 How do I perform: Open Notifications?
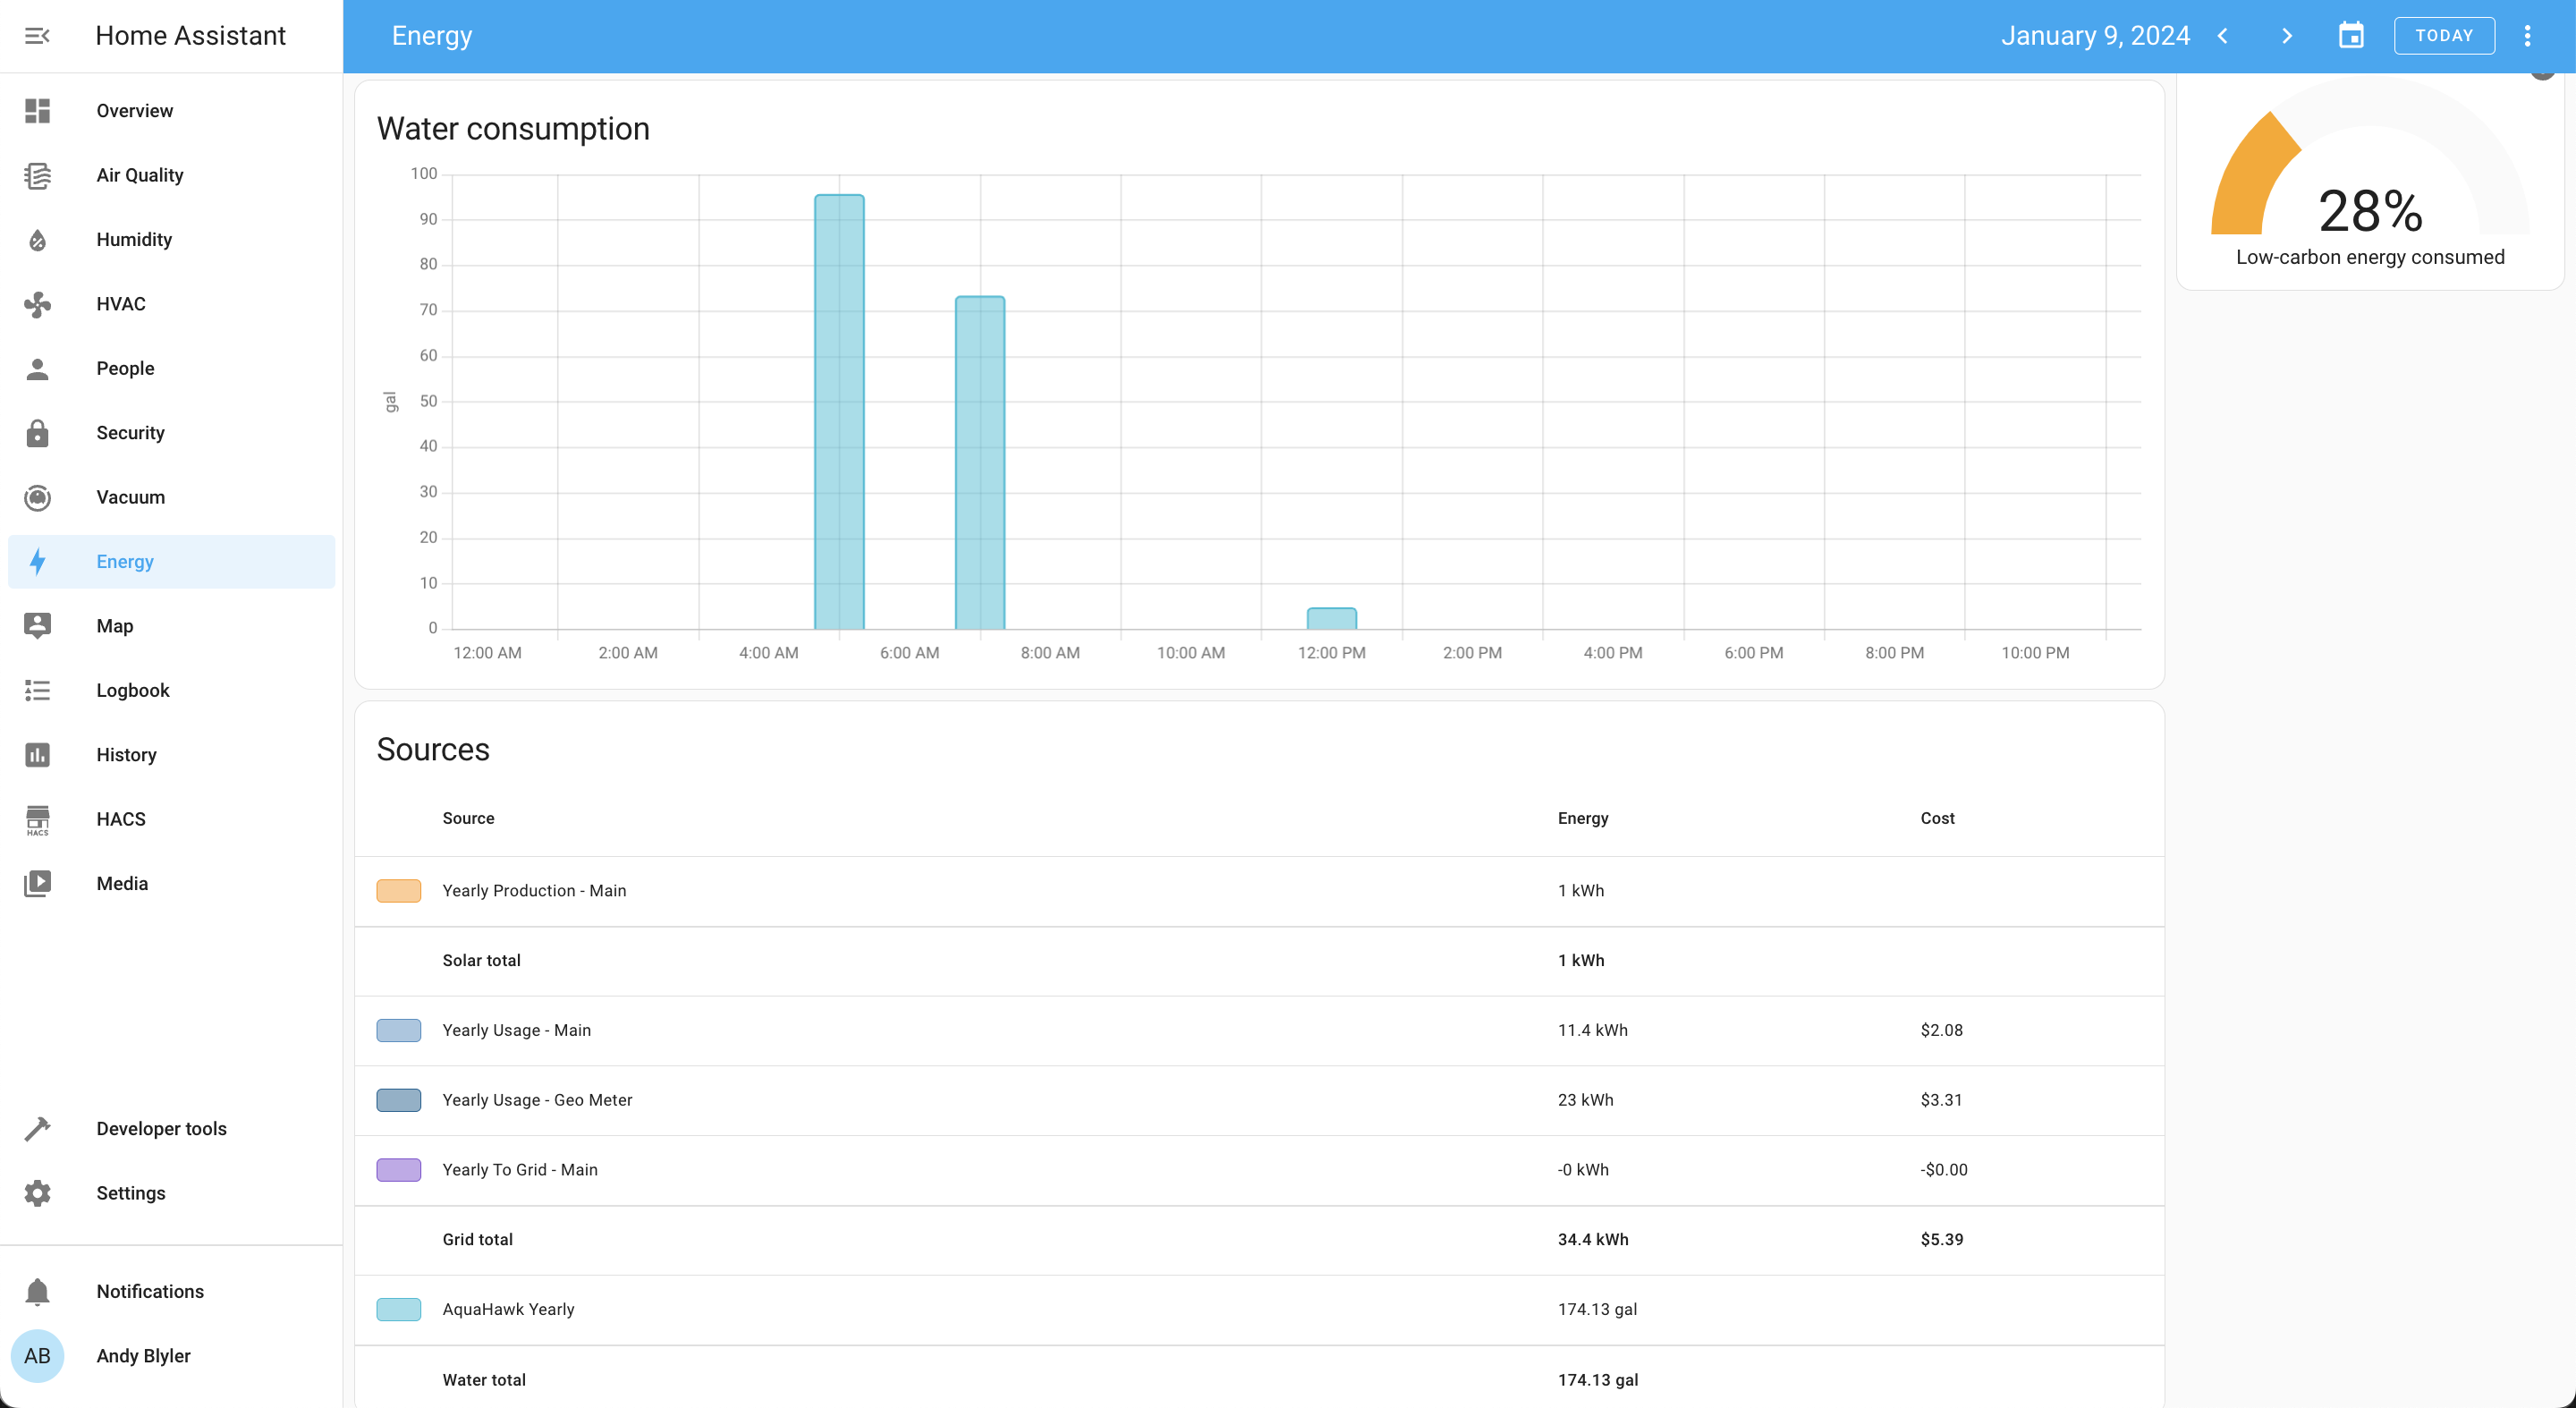tap(149, 1291)
